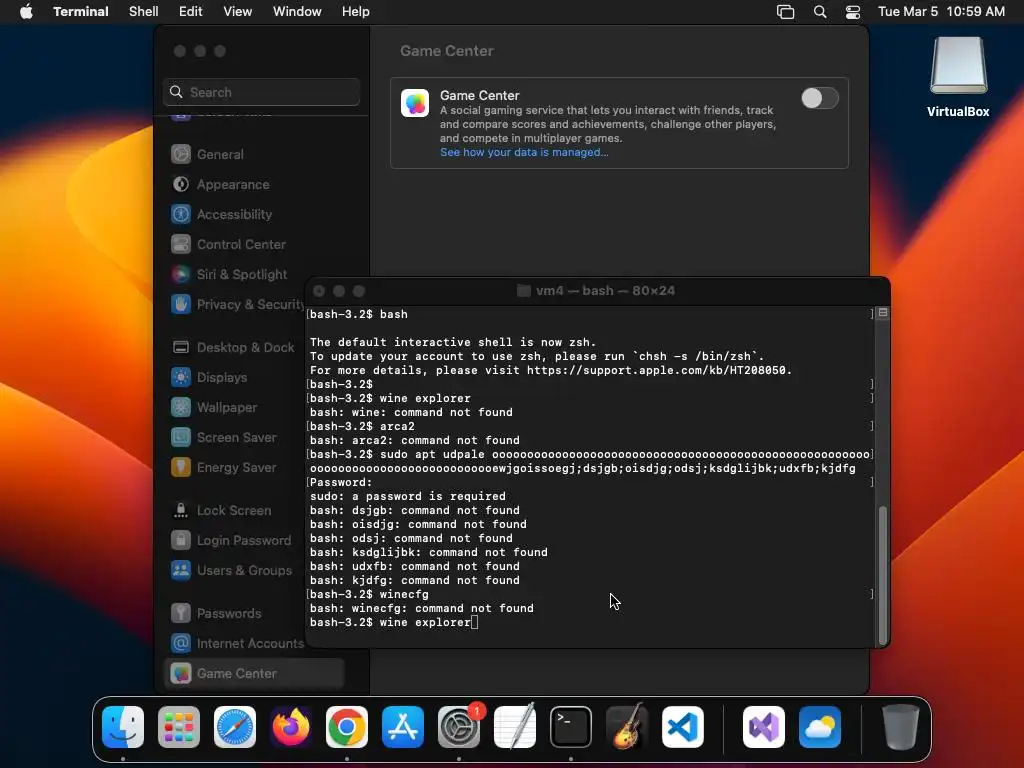Launch GarageBand from the Dock
Image resolution: width=1024 pixels, height=768 pixels.
click(627, 727)
